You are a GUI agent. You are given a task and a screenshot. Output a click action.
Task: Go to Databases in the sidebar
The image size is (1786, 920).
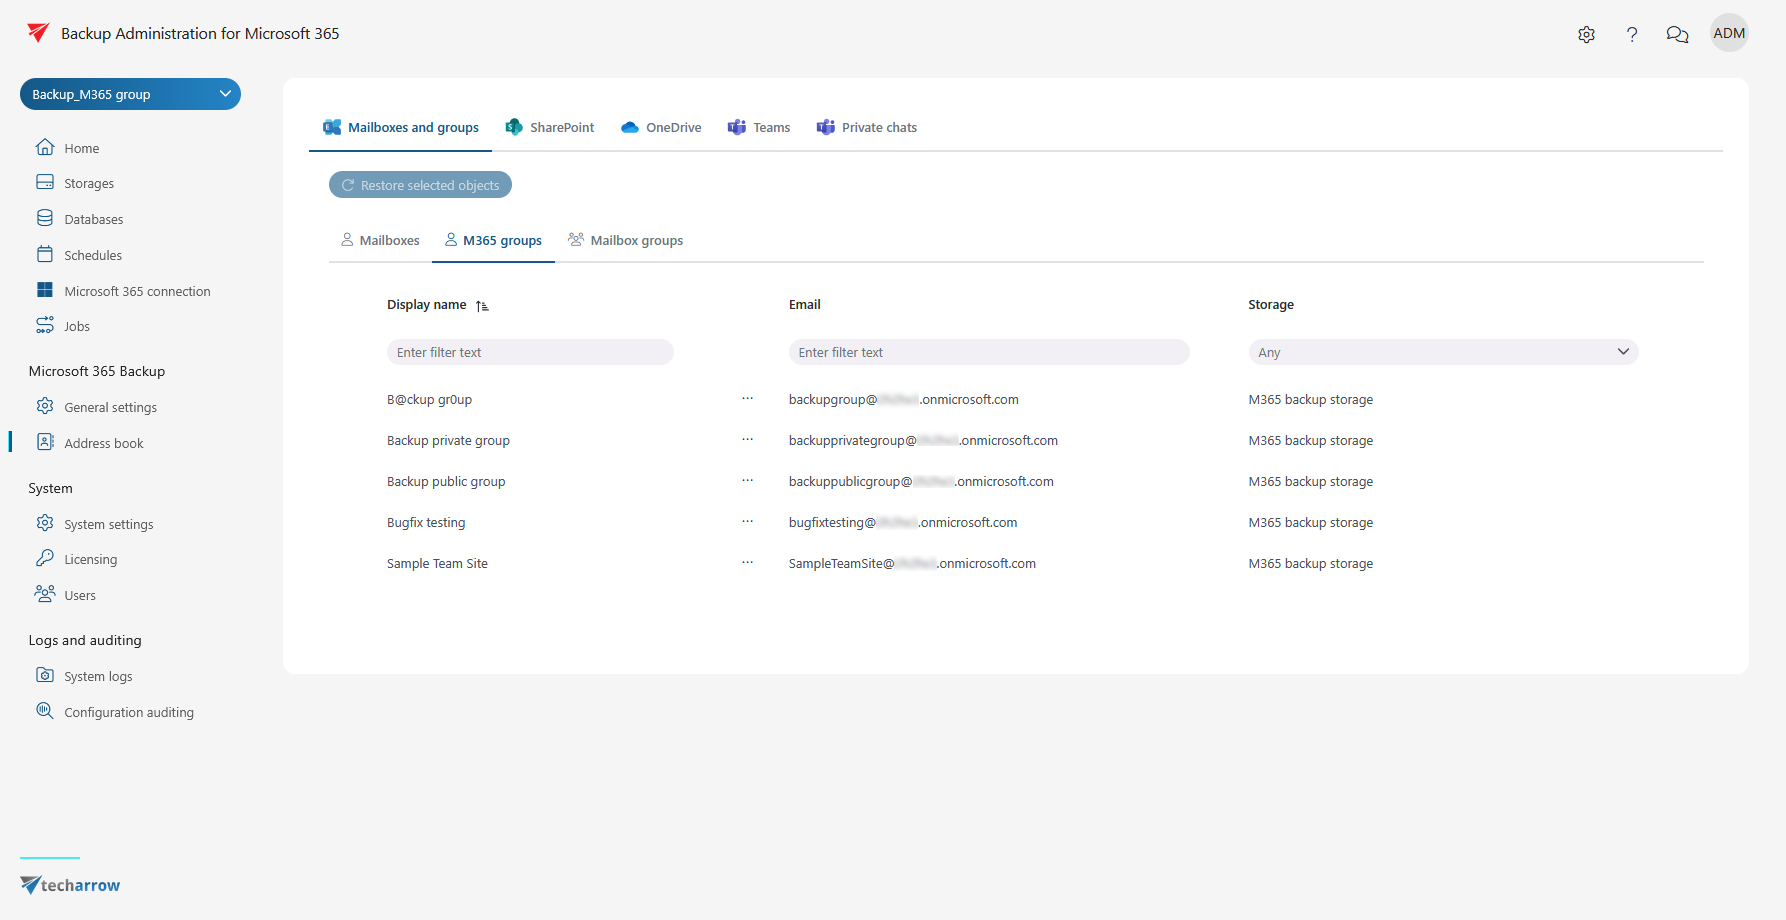tap(93, 219)
